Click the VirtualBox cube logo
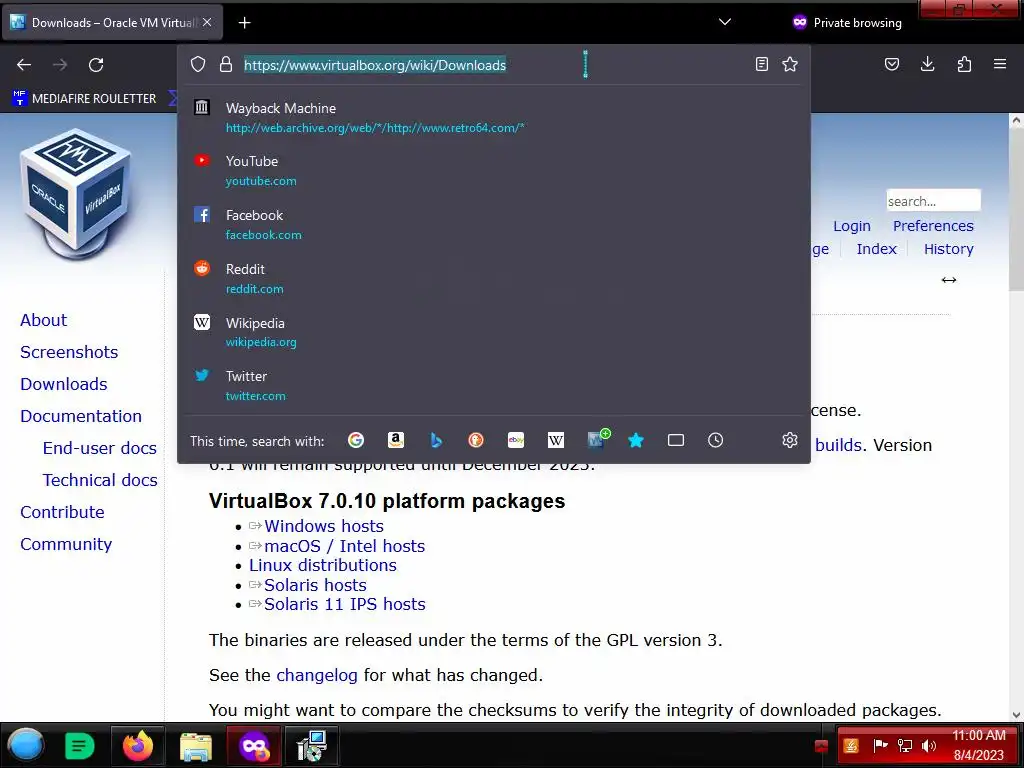 (x=76, y=193)
